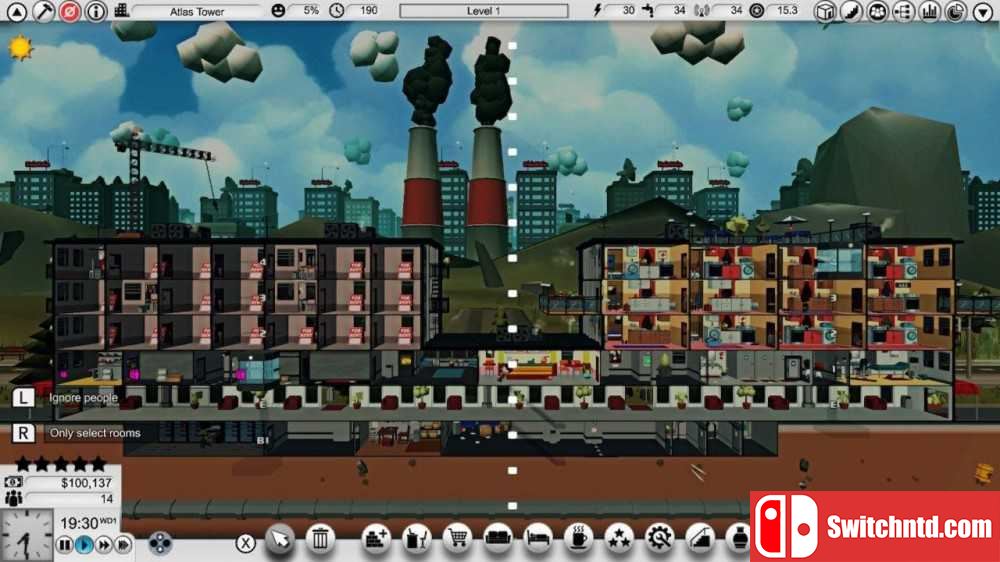Open the vase decorations category
This screenshot has height=562, width=1000.
(739, 540)
